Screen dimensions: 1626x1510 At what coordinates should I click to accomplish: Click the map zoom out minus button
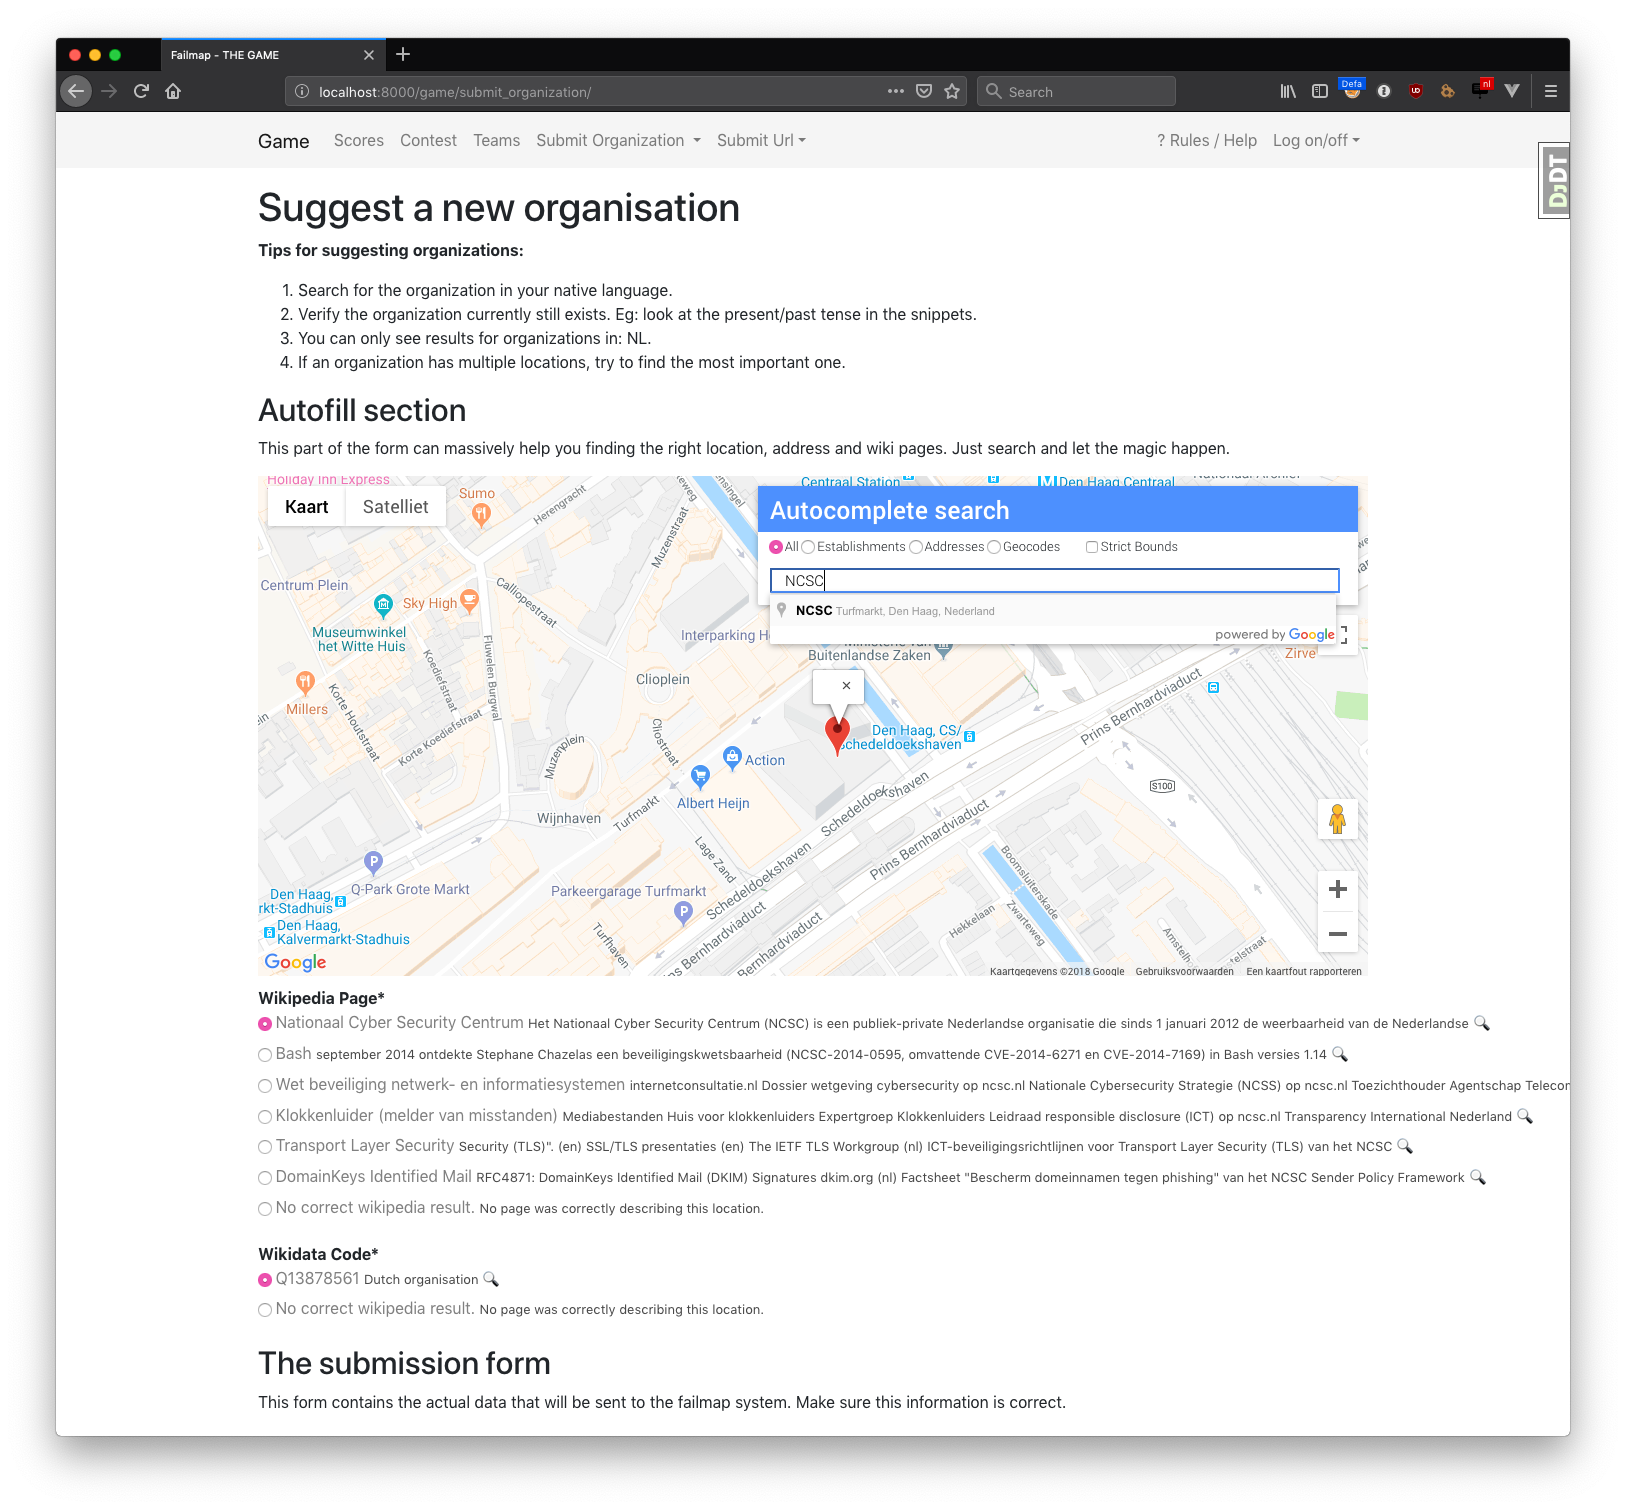tap(1337, 934)
